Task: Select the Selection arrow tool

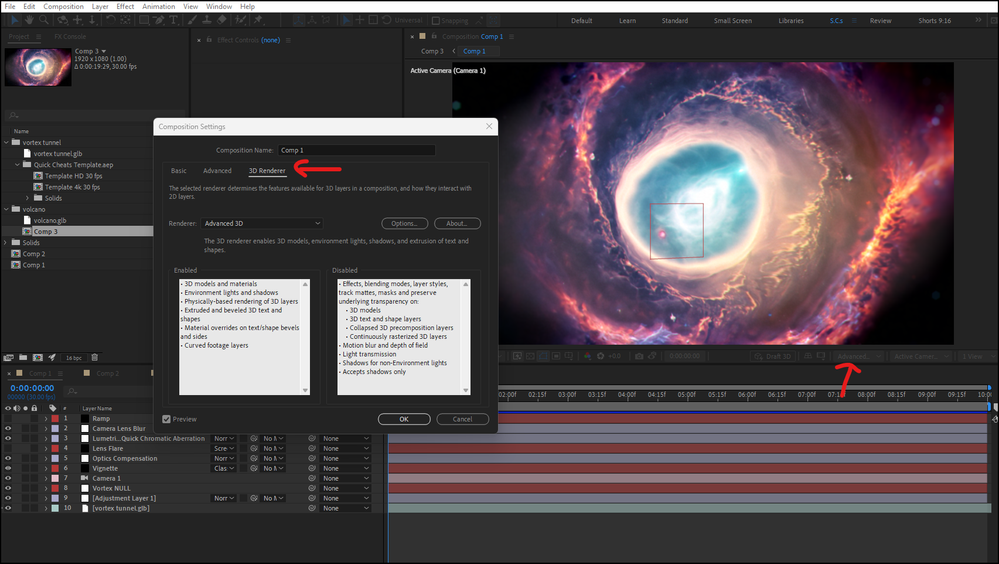Action: pos(15,20)
